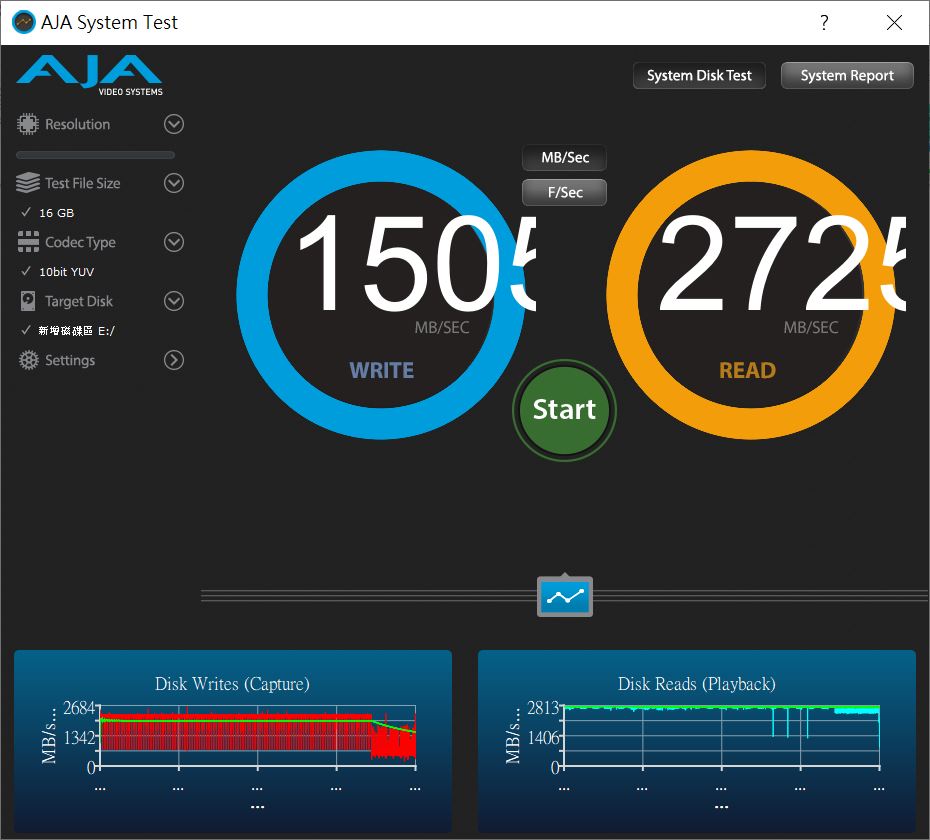Click the Target Disk drive icon
The height and width of the screenshot is (840, 930).
[x=28, y=301]
